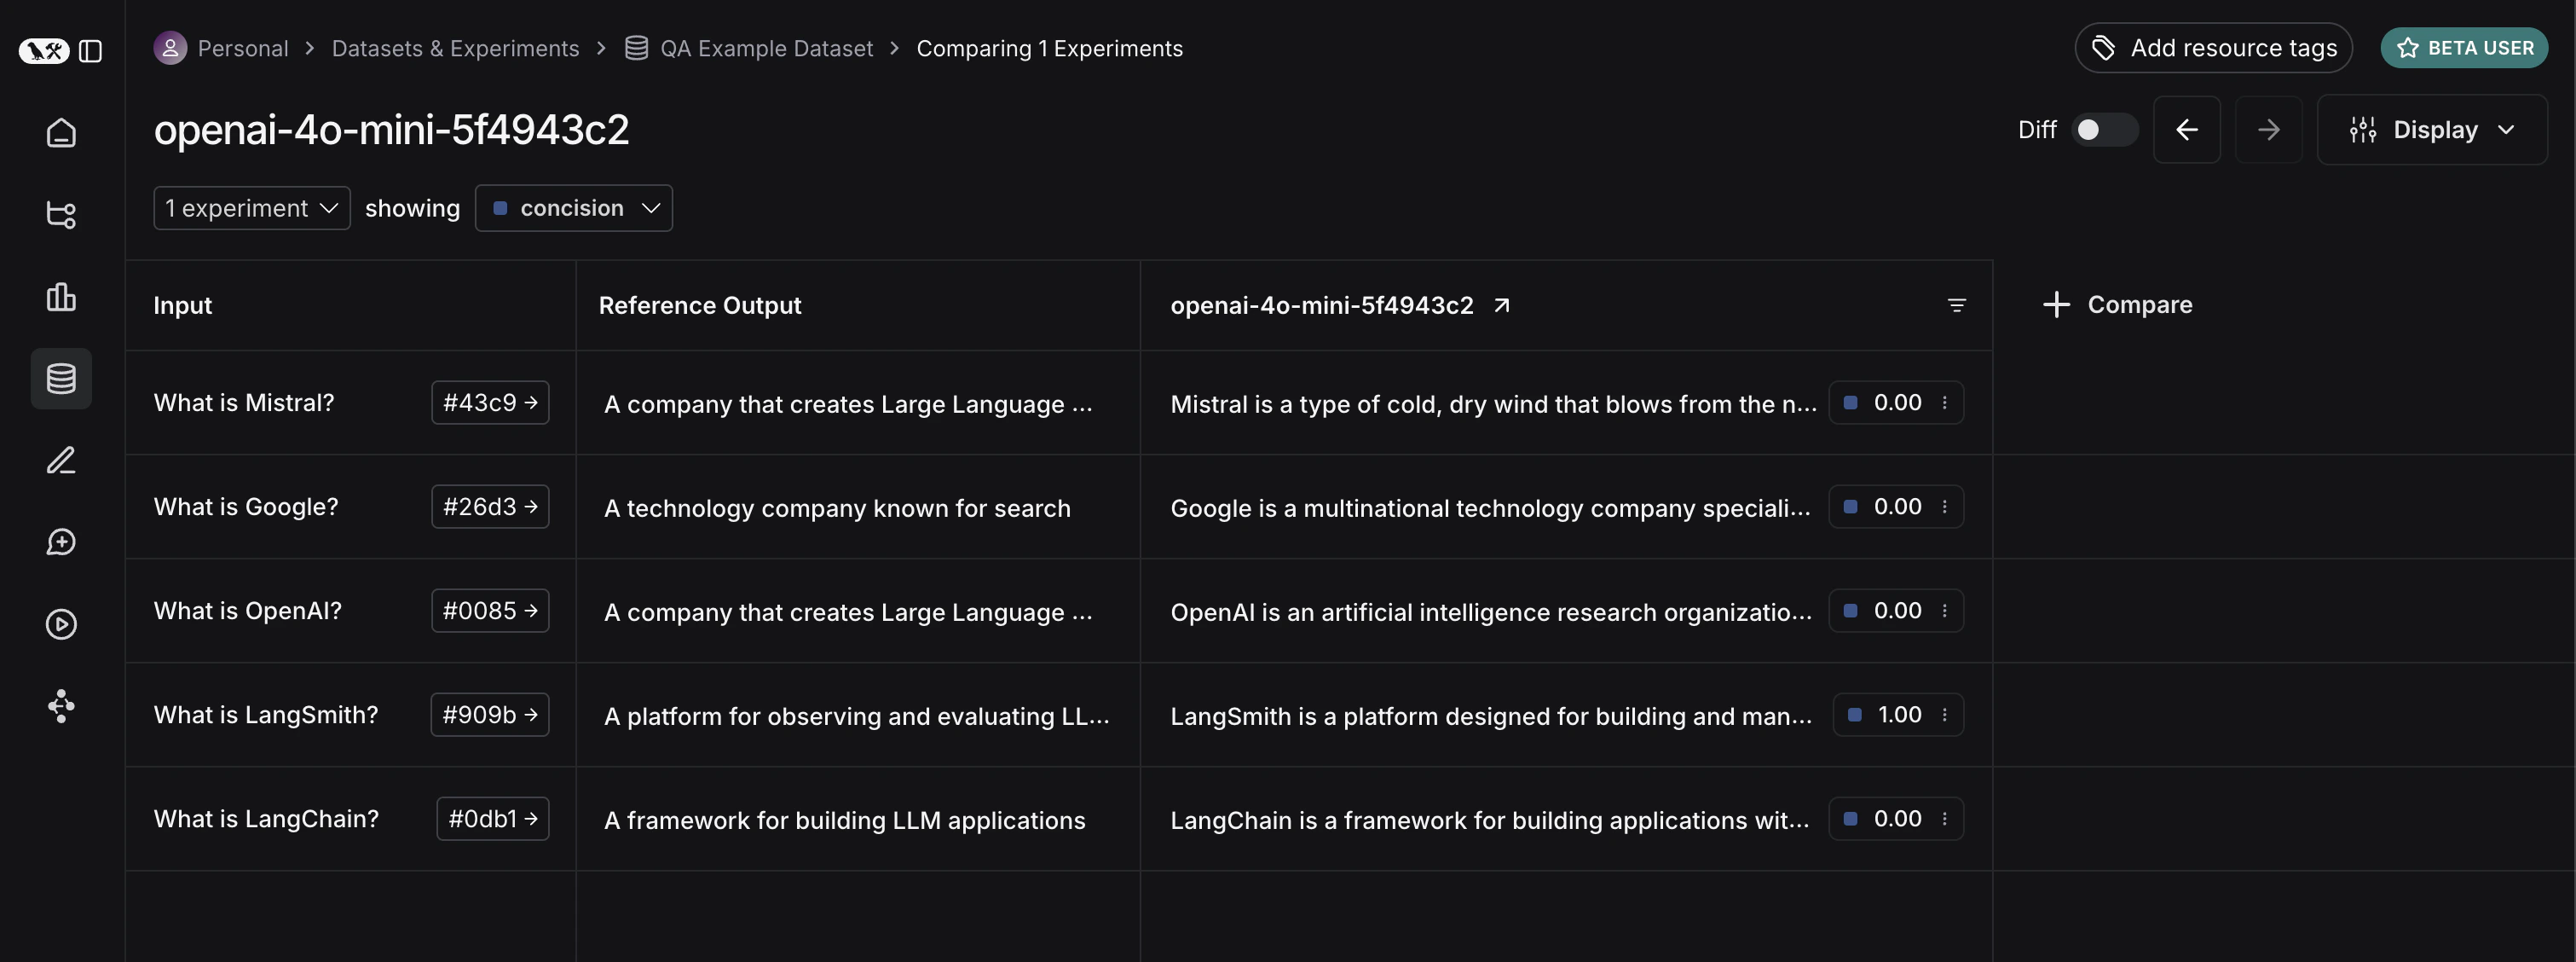Click the previous arrow button
This screenshot has width=2576, height=962.
click(x=2186, y=130)
